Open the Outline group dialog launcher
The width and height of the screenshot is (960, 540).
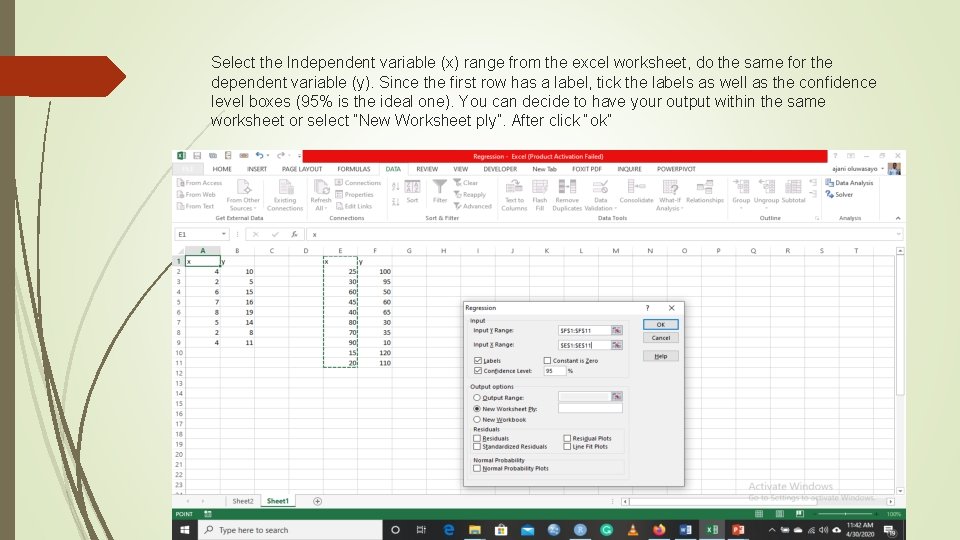[817, 218]
